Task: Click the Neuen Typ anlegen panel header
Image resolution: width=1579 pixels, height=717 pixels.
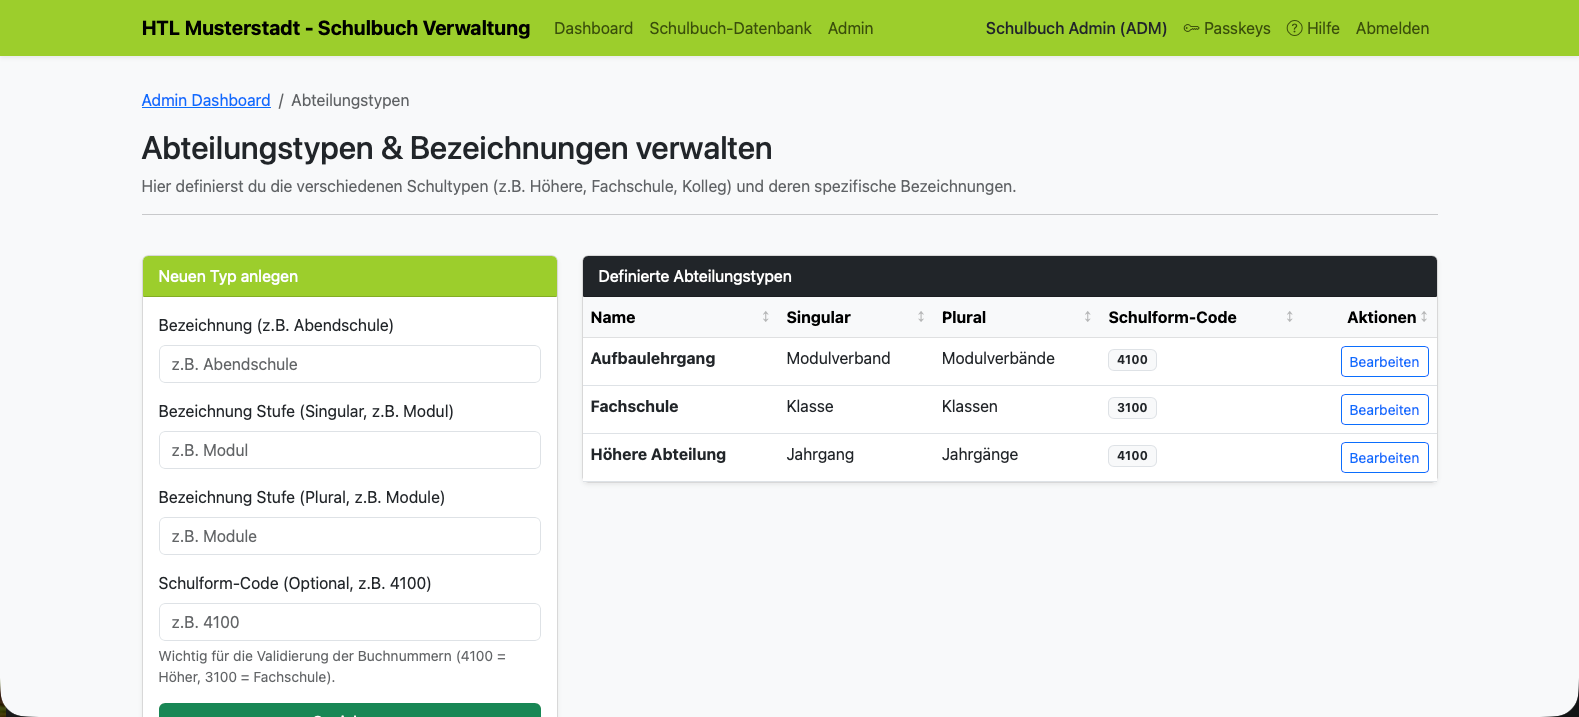Action: click(350, 276)
